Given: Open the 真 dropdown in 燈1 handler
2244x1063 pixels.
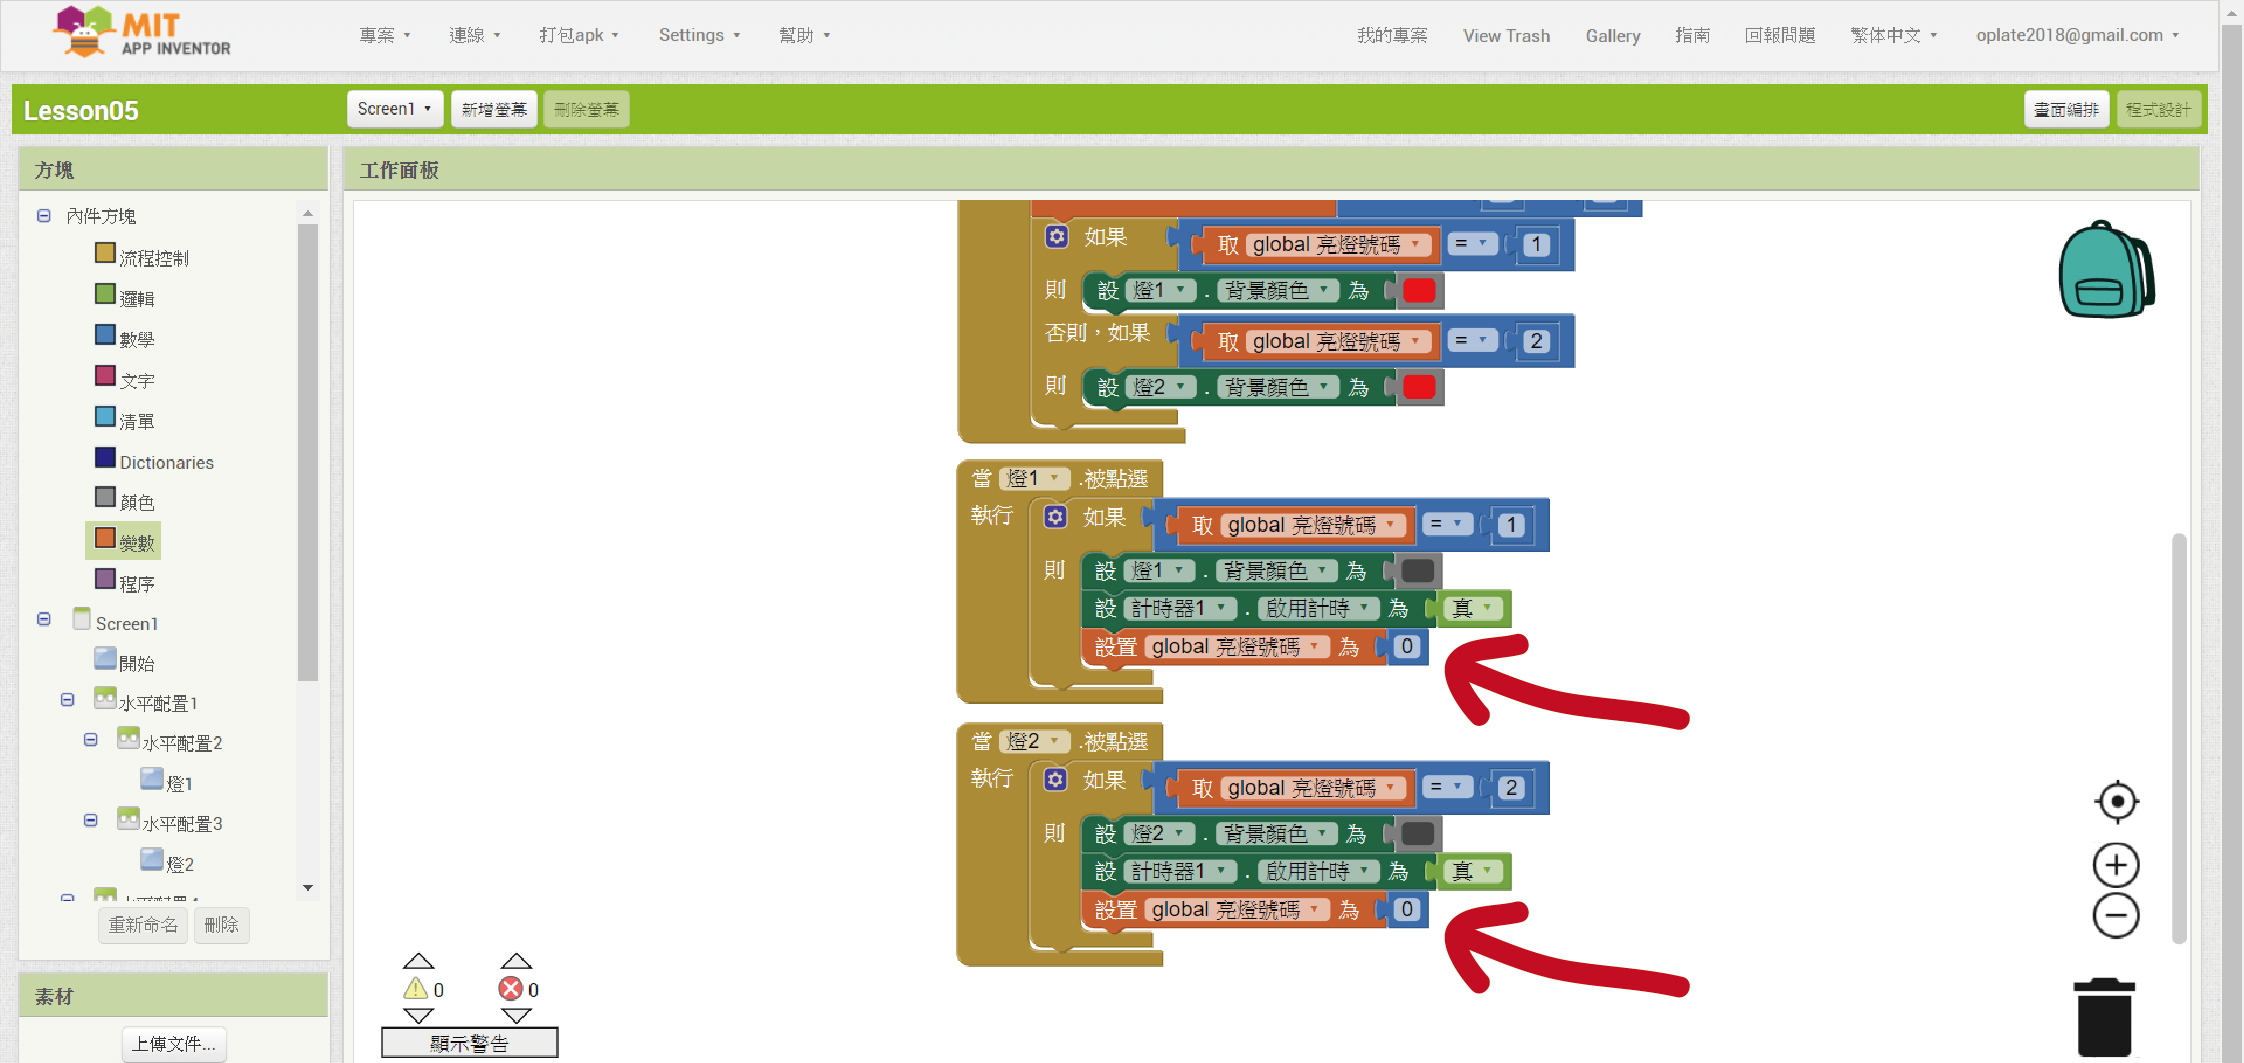Looking at the screenshot, I should click(x=1487, y=608).
